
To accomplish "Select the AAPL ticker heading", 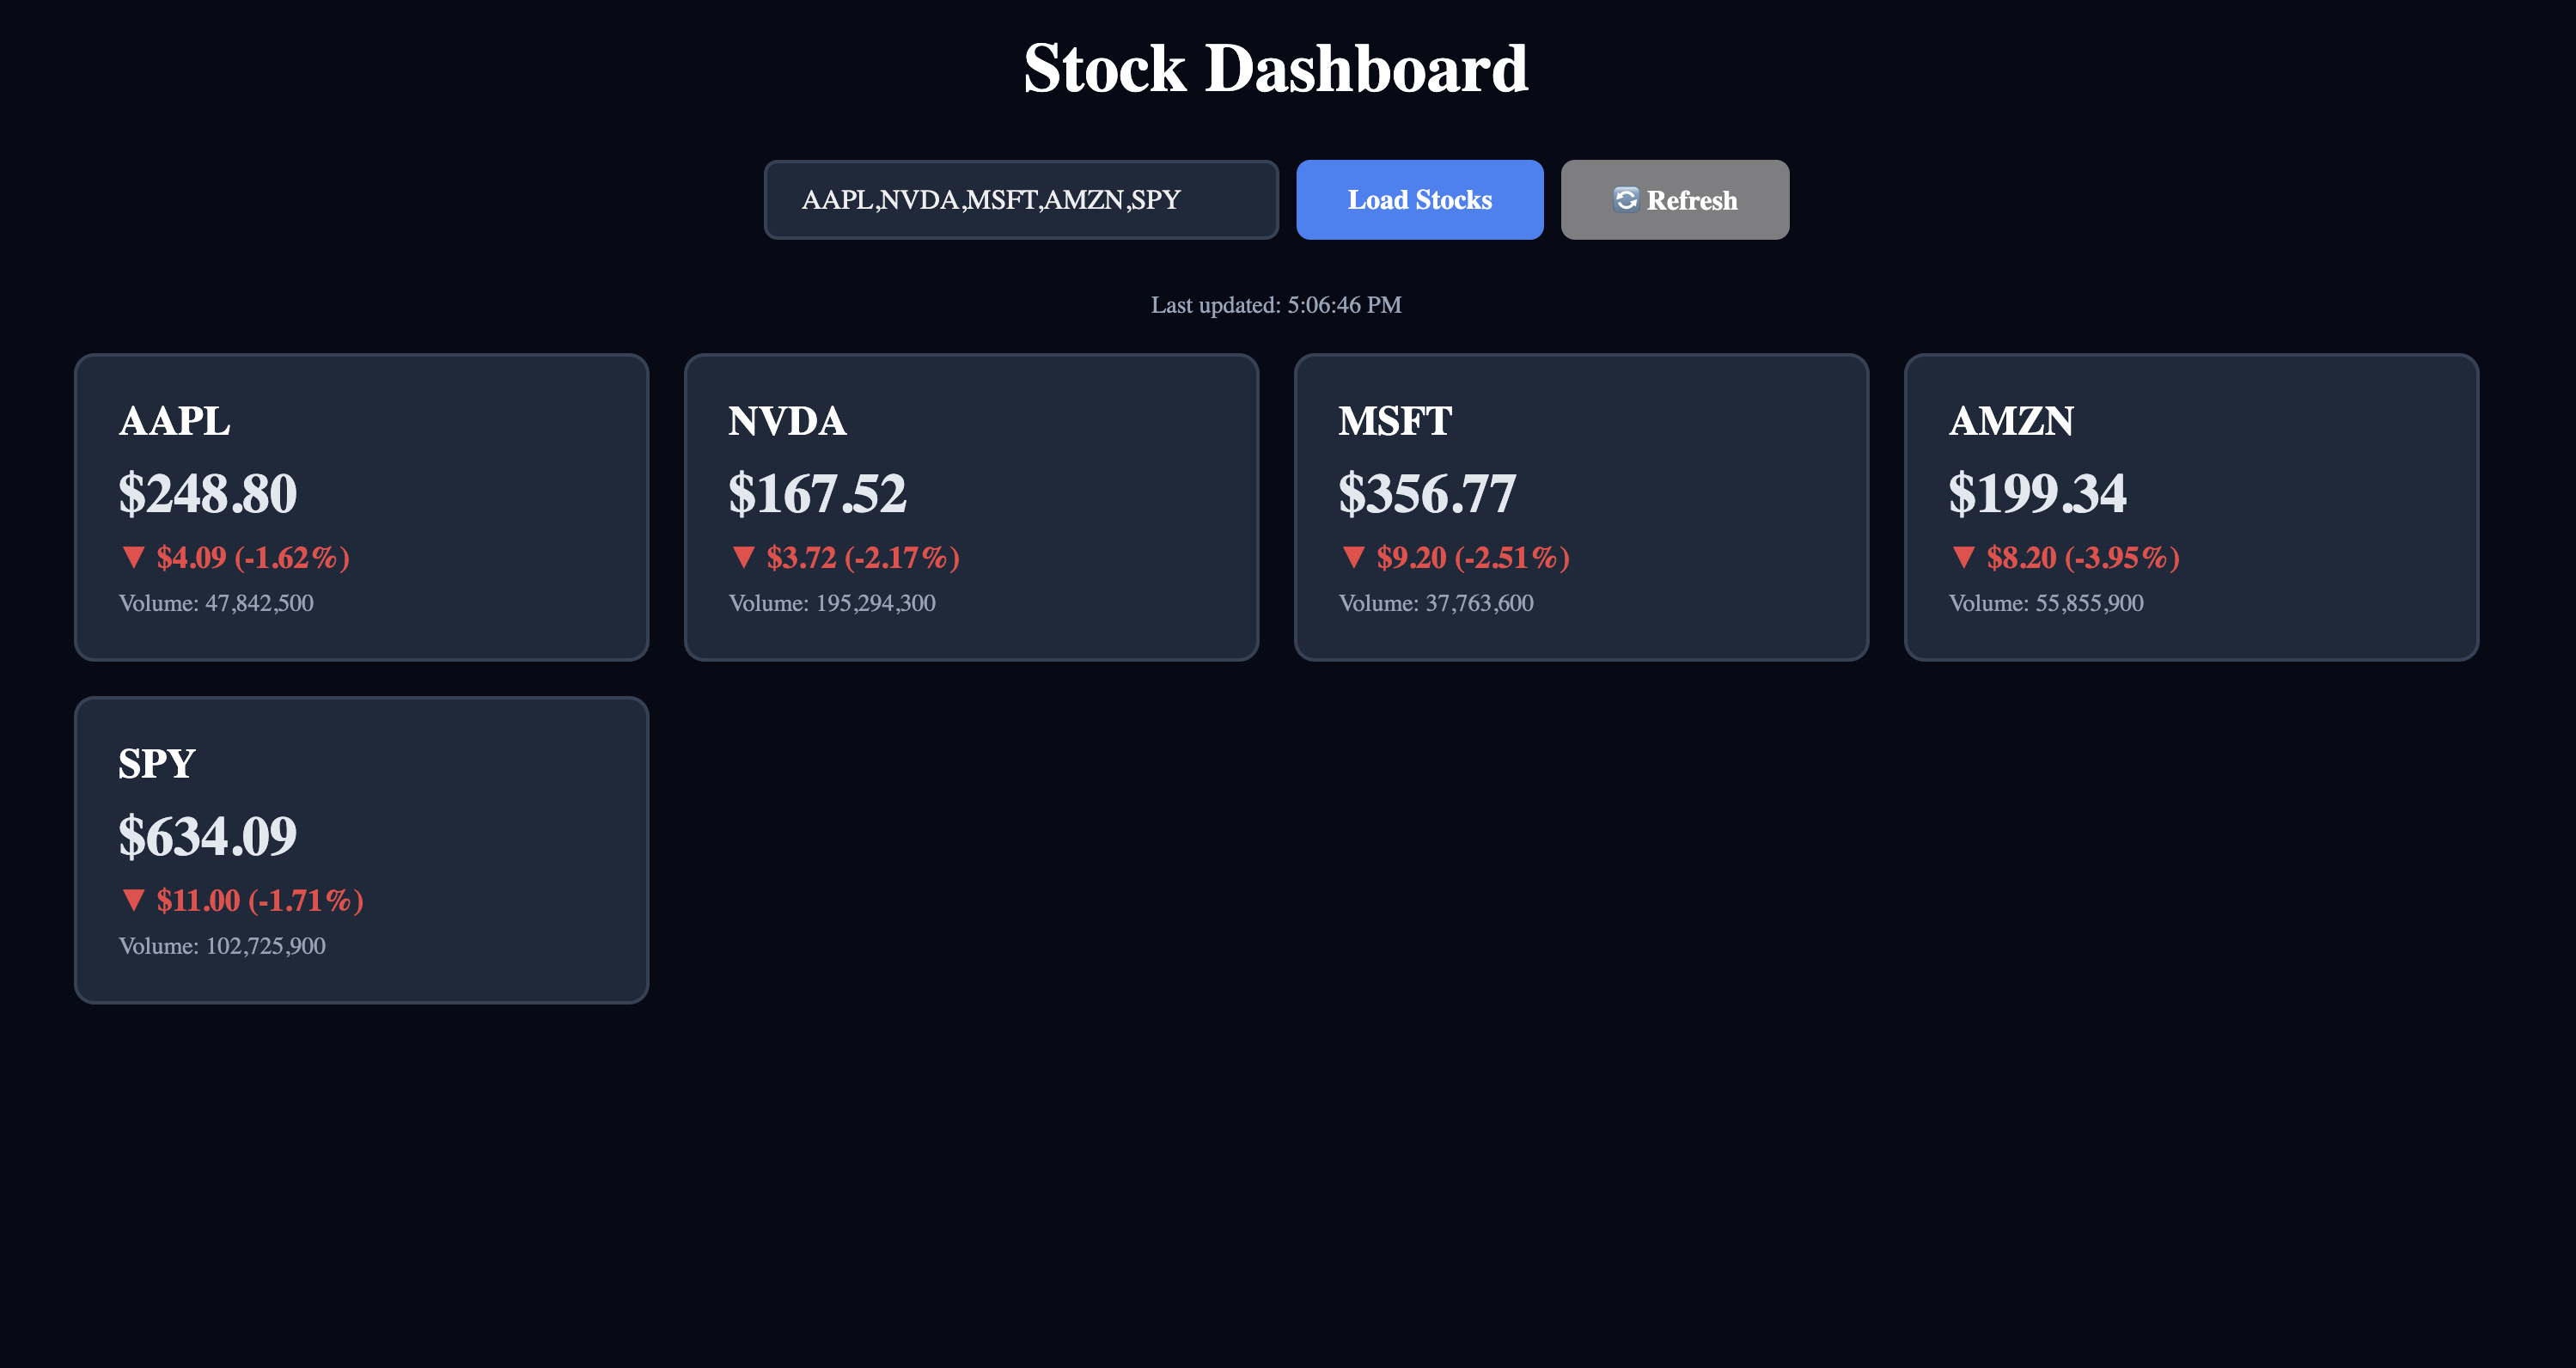I will coord(175,421).
